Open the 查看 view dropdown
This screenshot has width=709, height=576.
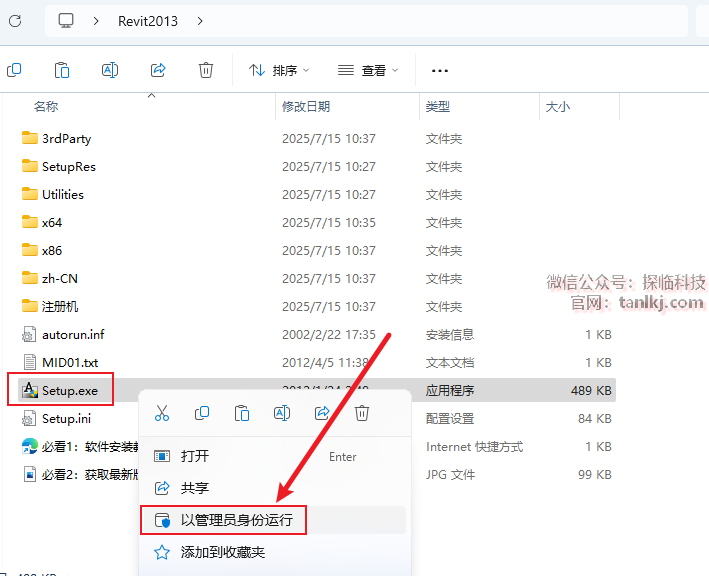click(367, 70)
